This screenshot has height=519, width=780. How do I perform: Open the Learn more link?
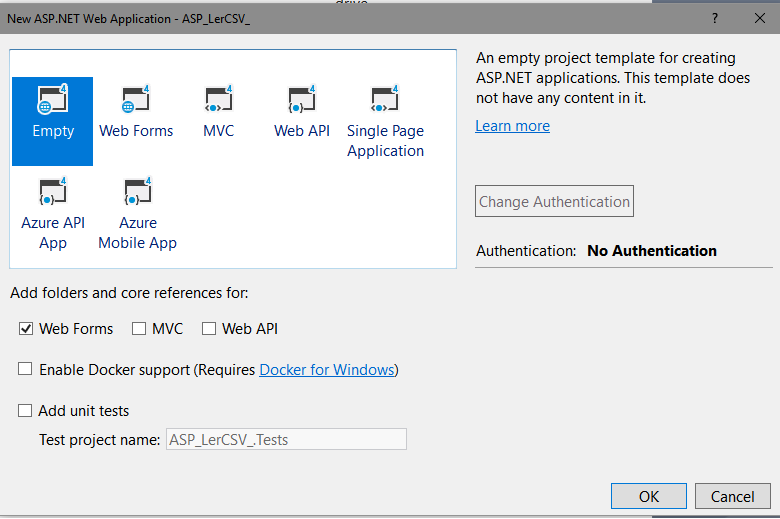[x=512, y=126]
